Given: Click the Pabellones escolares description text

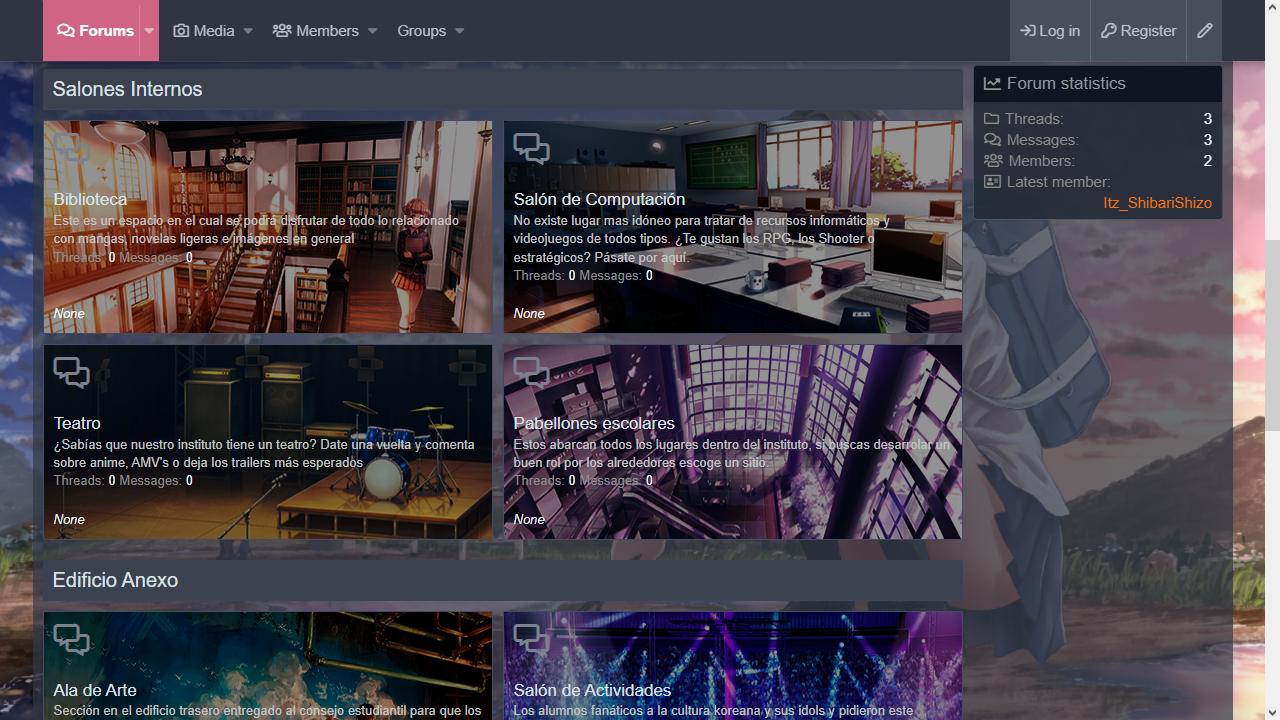Looking at the screenshot, I should pyautogui.click(x=732, y=453).
